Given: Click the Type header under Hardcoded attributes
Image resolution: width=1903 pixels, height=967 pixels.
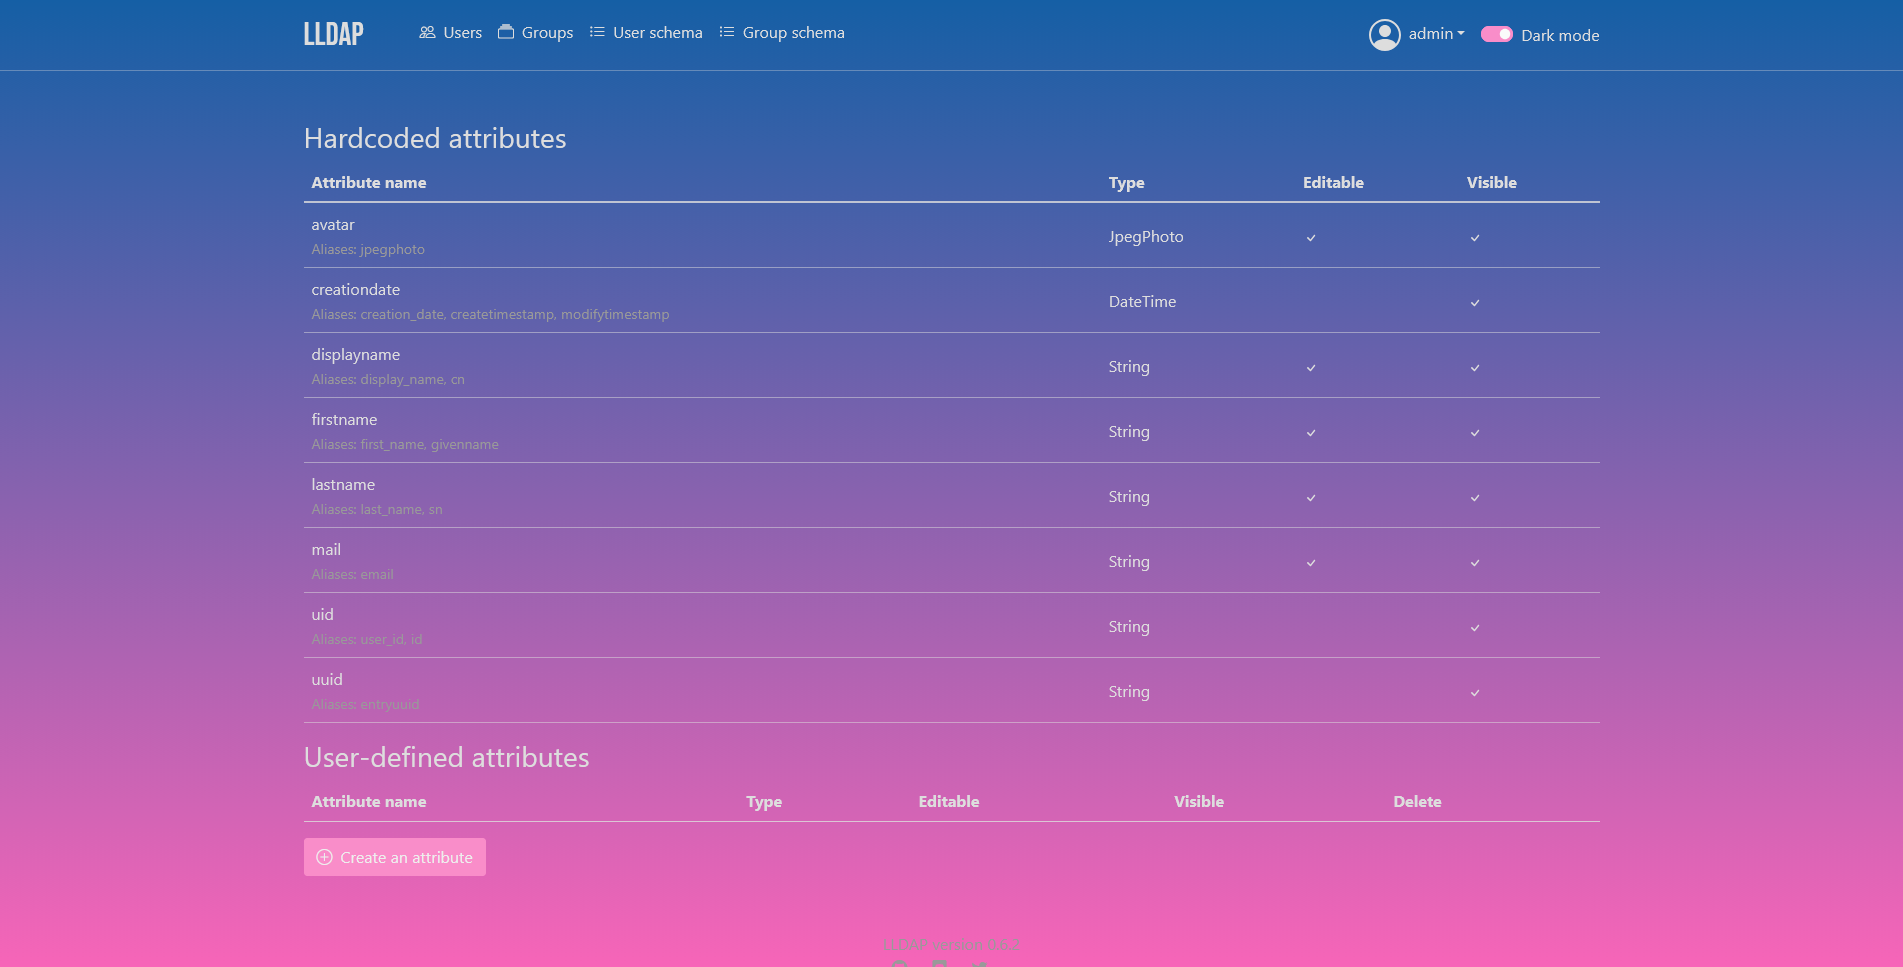Looking at the screenshot, I should click(1126, 183).
